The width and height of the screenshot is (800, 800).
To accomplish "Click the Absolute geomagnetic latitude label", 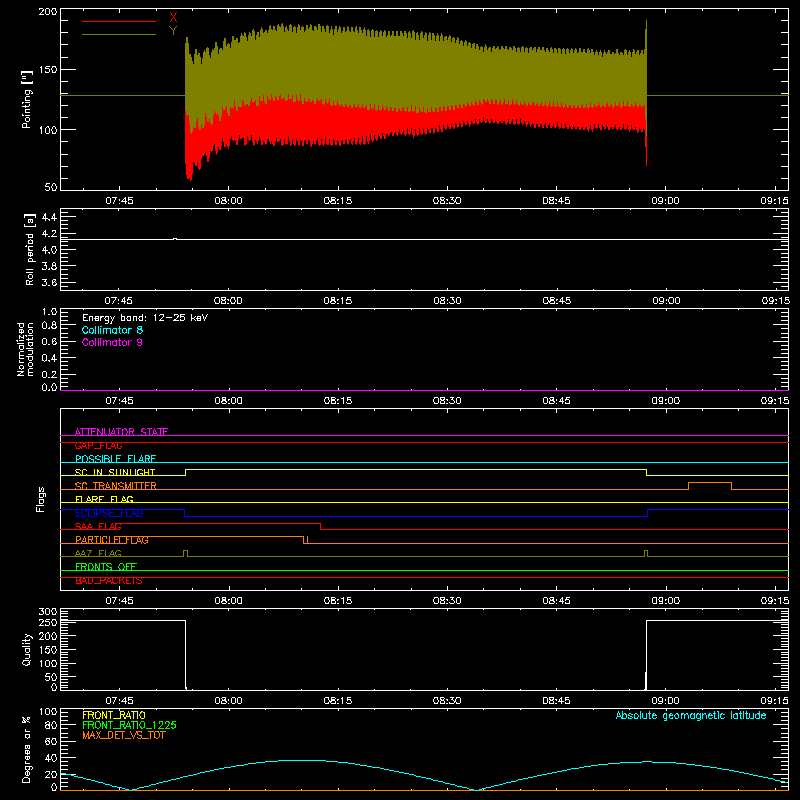I will [691, 715].
